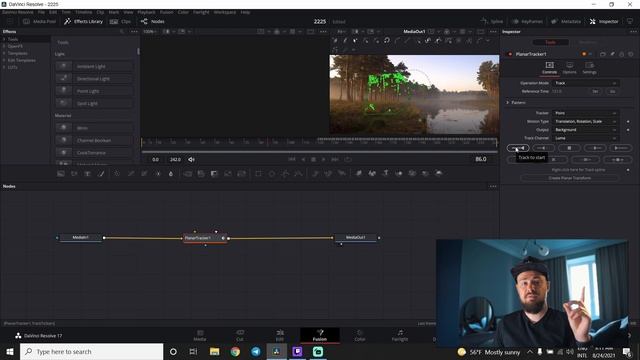Add a Blur node (droplet icon)
The image size is (640, 360).
tap(171, 173)
